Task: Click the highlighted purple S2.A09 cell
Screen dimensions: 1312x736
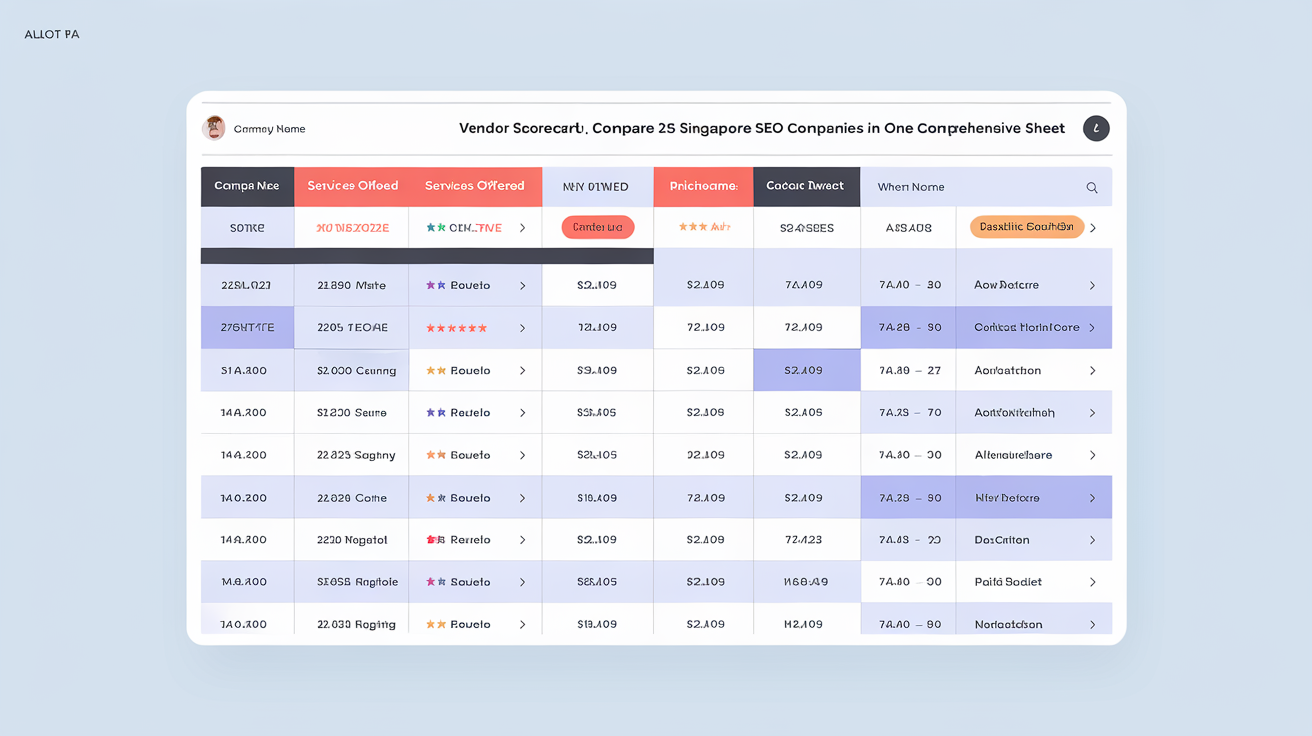Action: point(806,371)
